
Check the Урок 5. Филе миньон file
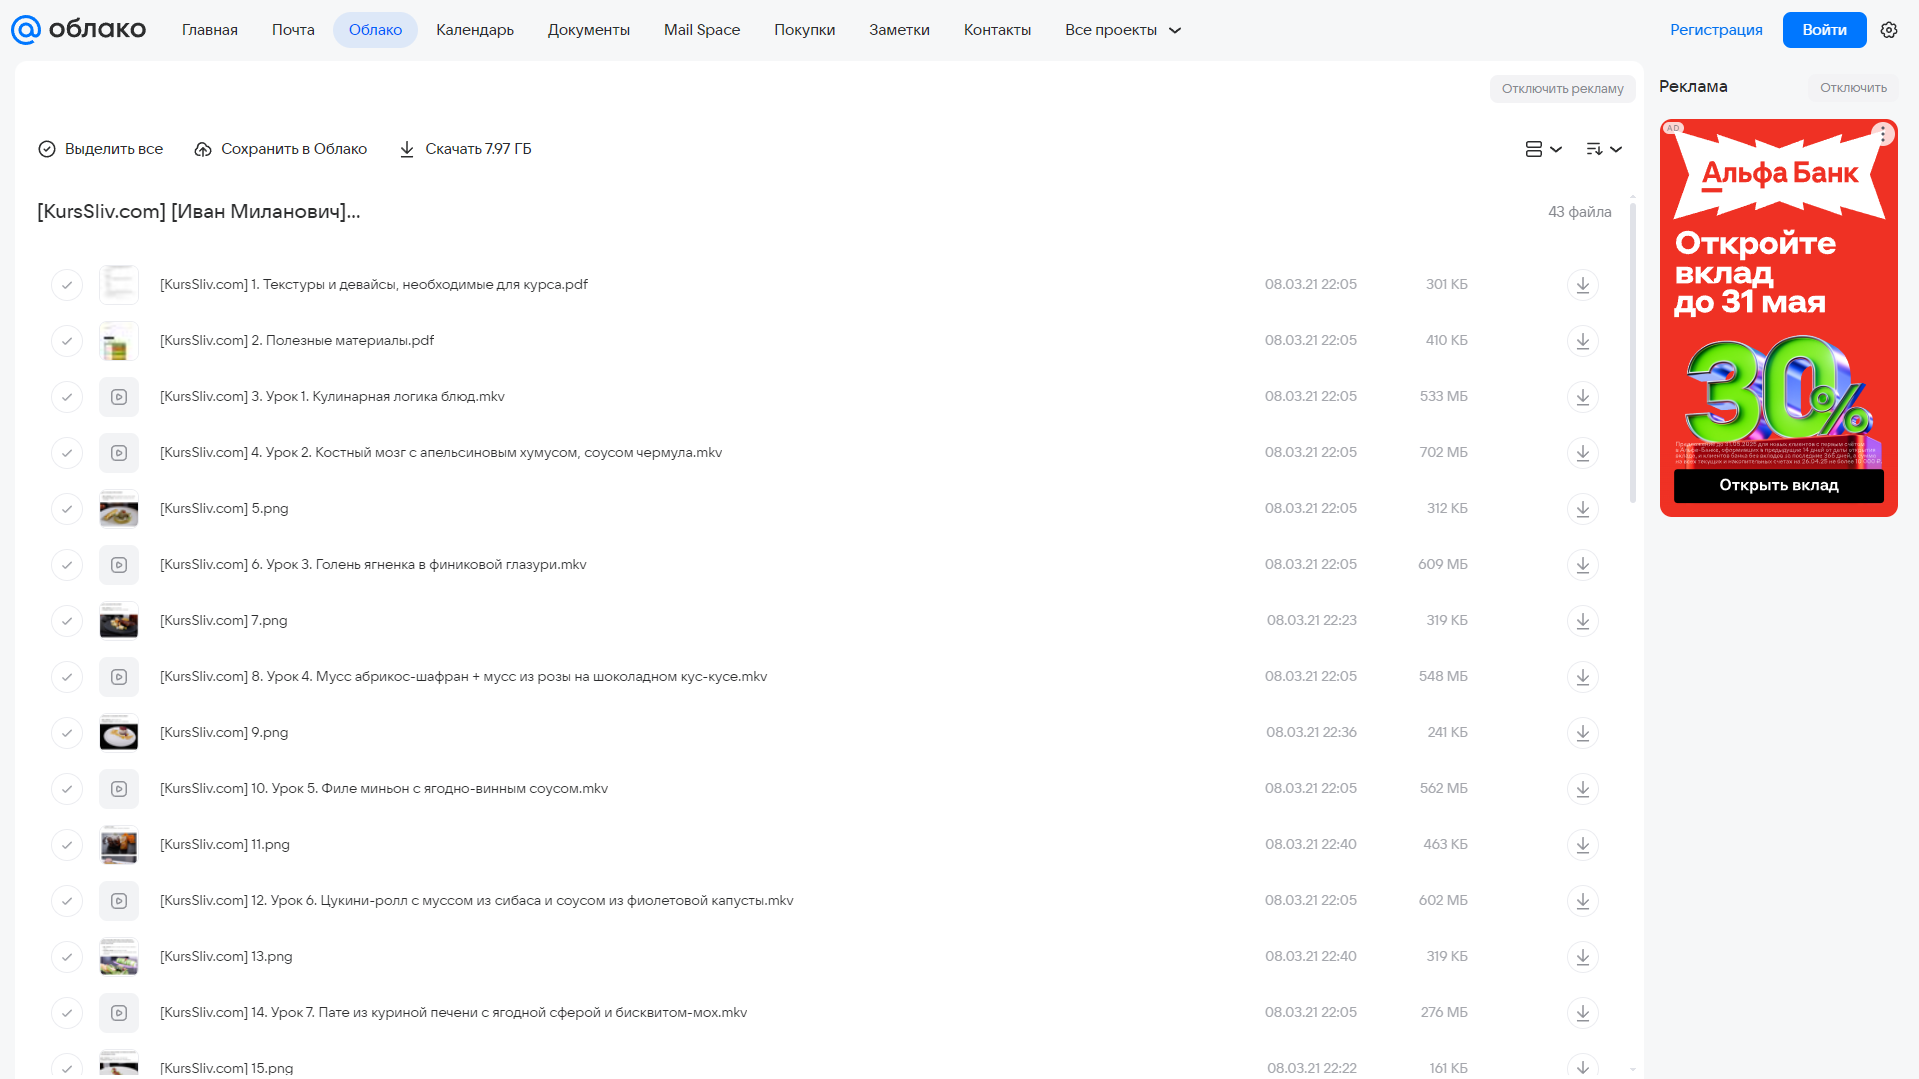pos(67,789)
